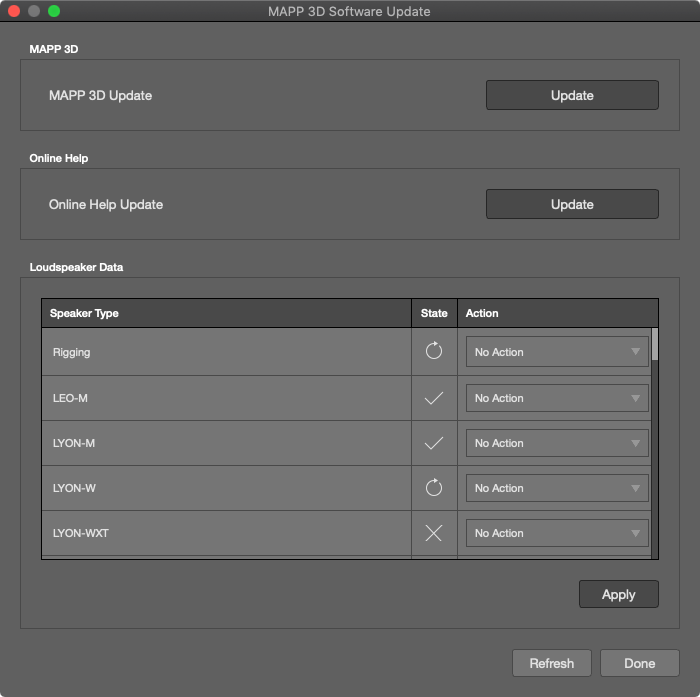Select the LYON-M row label

pos(74,443)
